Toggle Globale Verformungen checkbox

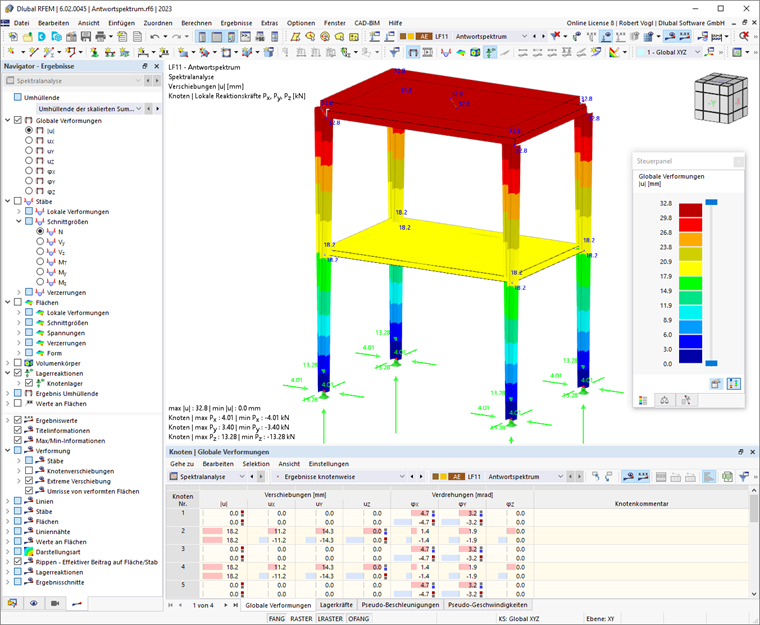coord(18,120)
